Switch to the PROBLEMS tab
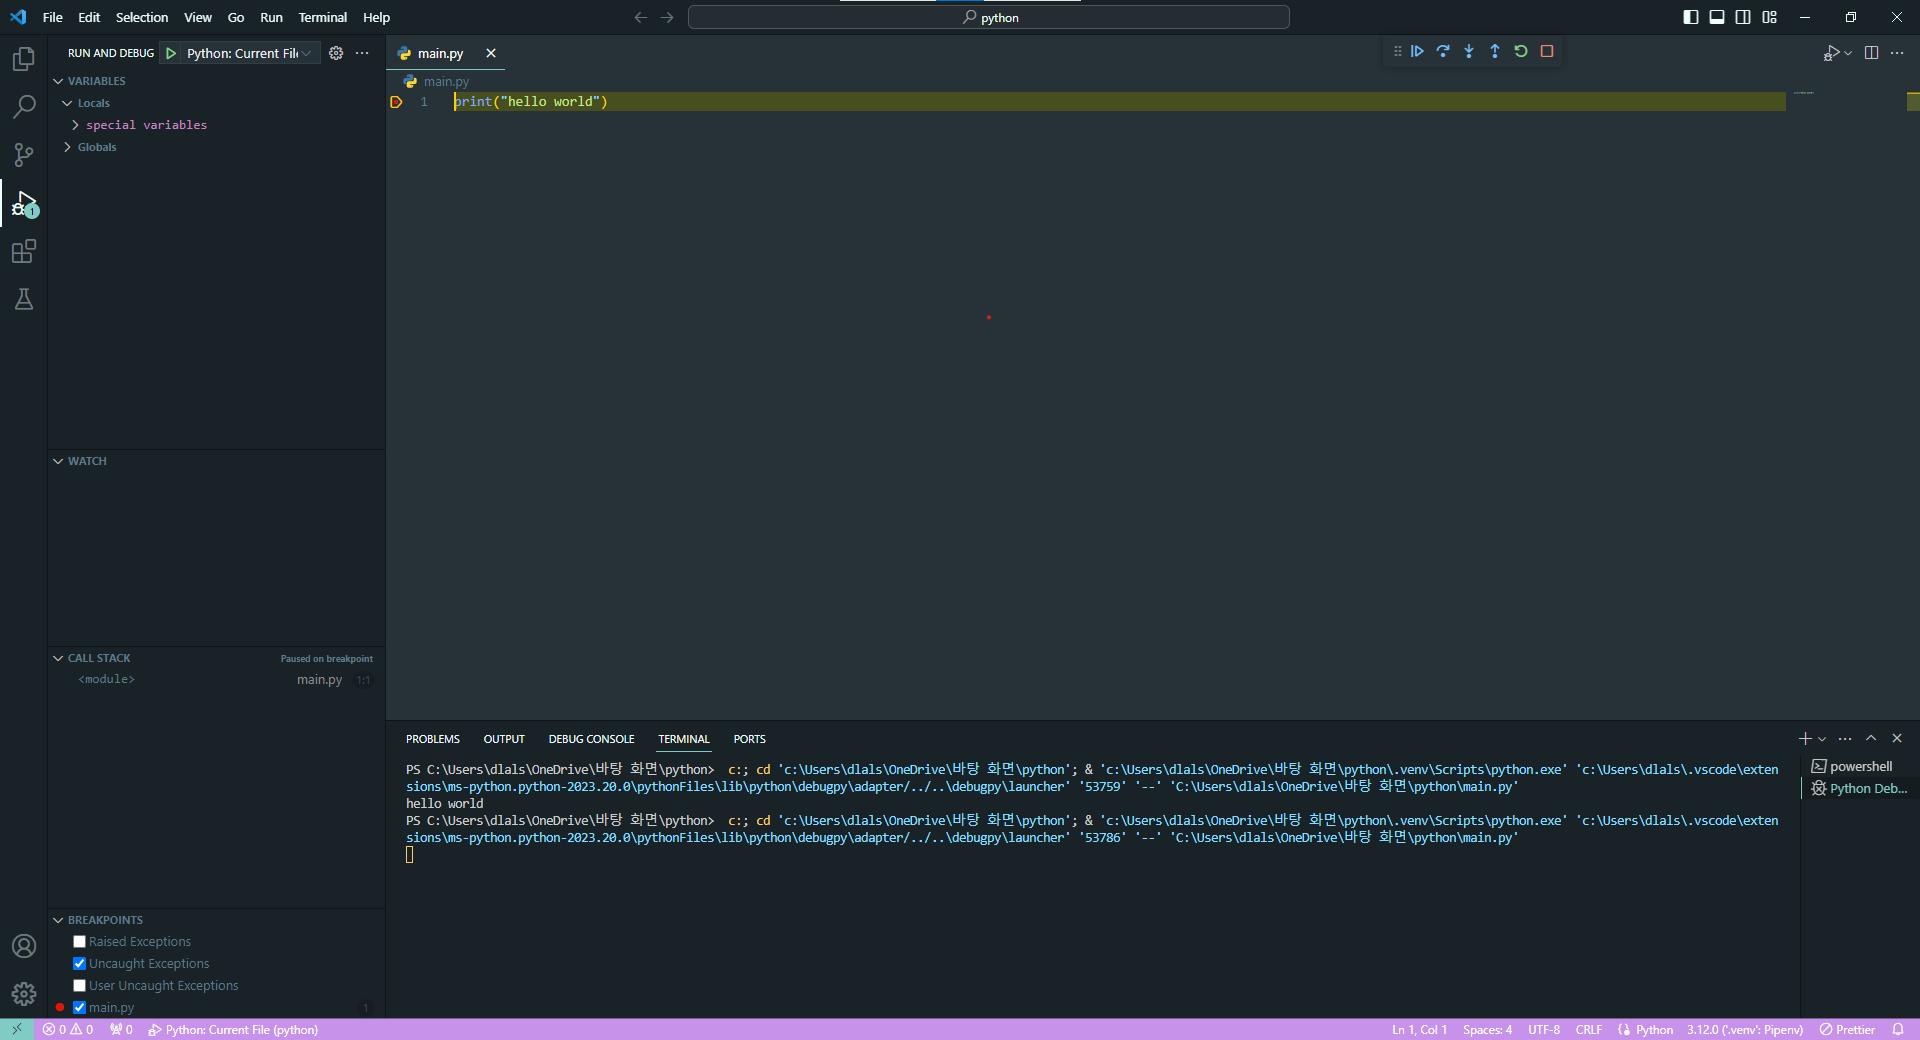Screen dimensions: 1920x1040 click(x=433, y=739)
